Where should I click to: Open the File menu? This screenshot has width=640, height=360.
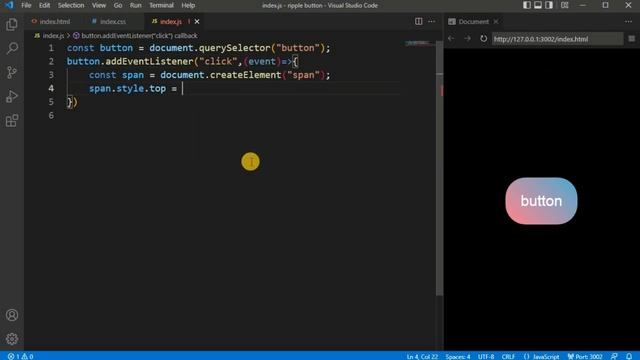click(26, 5)
